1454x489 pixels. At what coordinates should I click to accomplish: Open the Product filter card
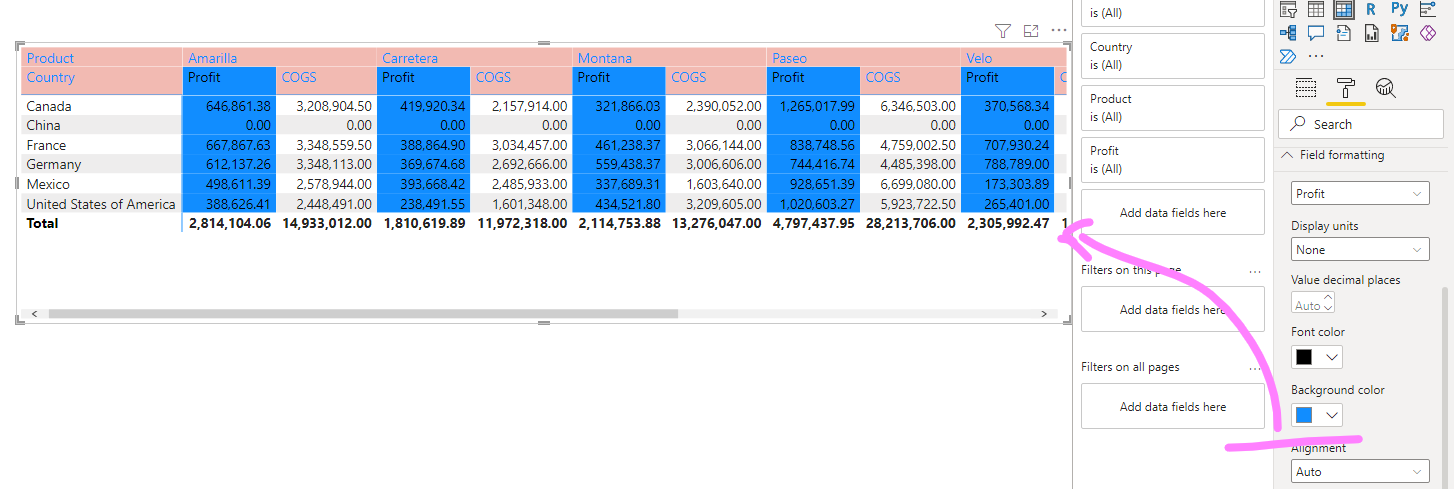(x=1173, y=108)
